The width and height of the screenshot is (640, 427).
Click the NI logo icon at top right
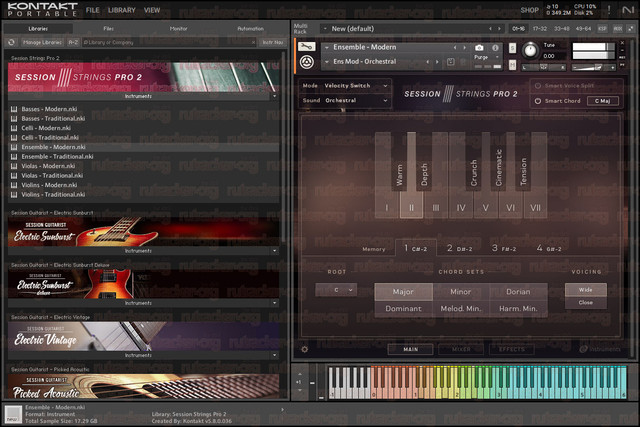(x=628, y=10)
